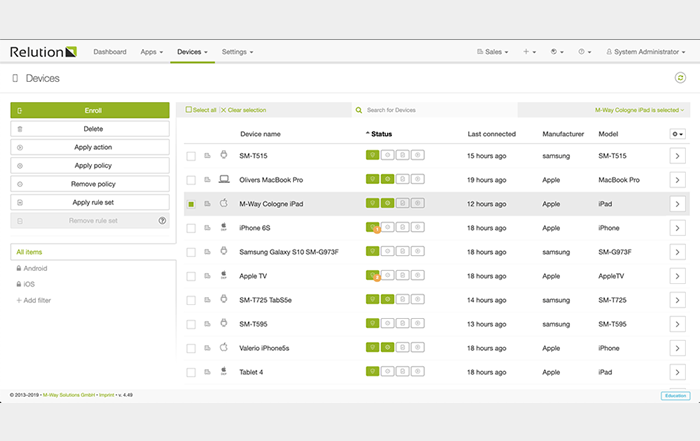The height and width of the screenshot is (441, 700).
Task: Click the first green status icon for Tablet 4
Action: [372, 371]
